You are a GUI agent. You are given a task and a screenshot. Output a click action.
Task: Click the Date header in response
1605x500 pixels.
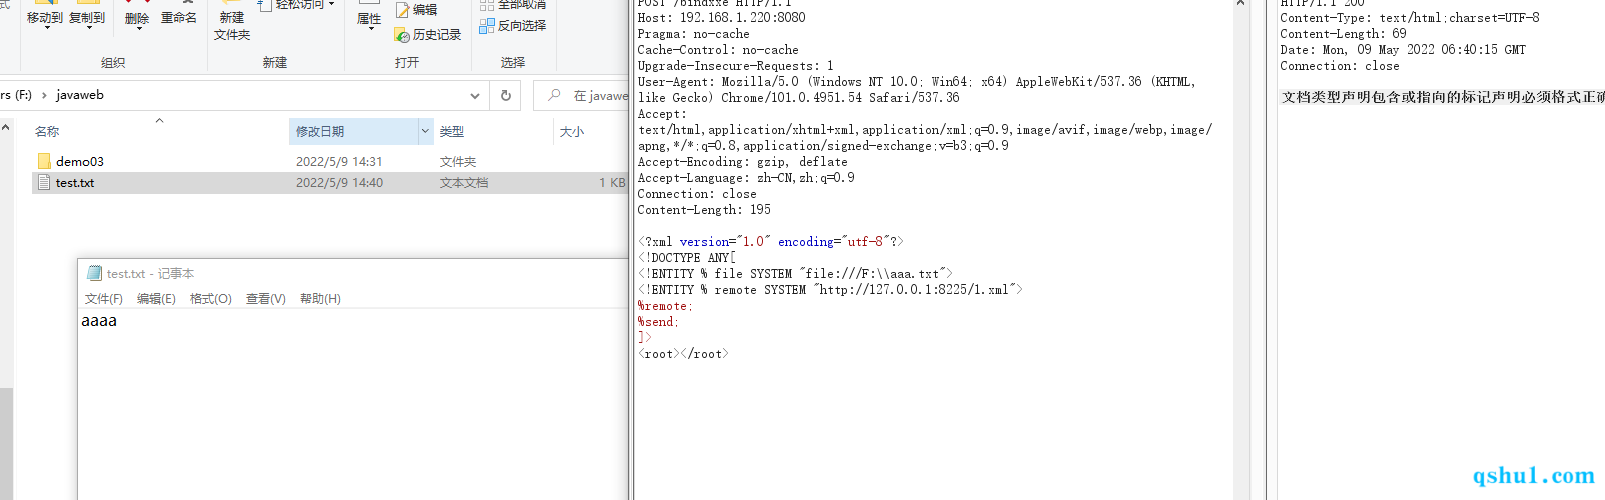(1403, 50)
